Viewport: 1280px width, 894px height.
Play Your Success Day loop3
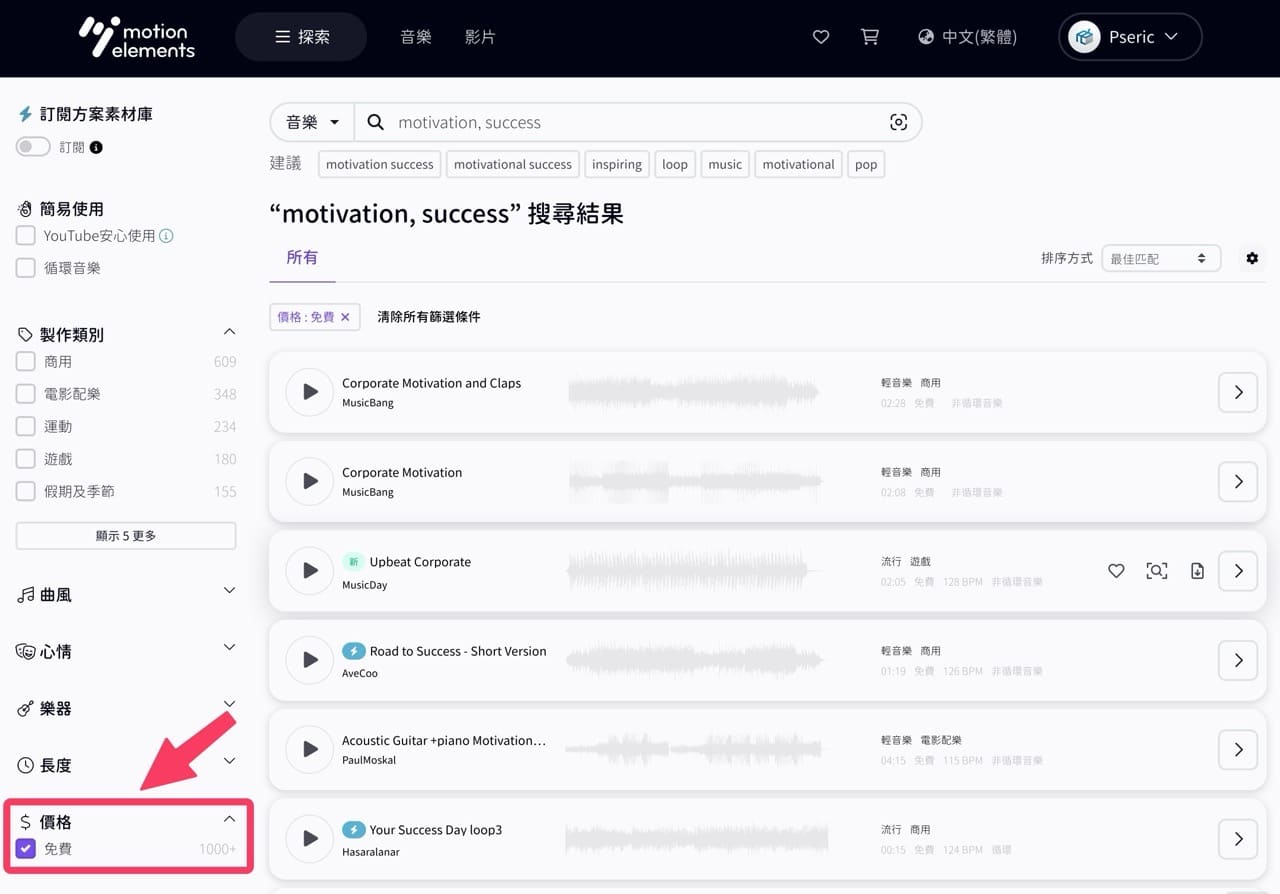[309, 838]
